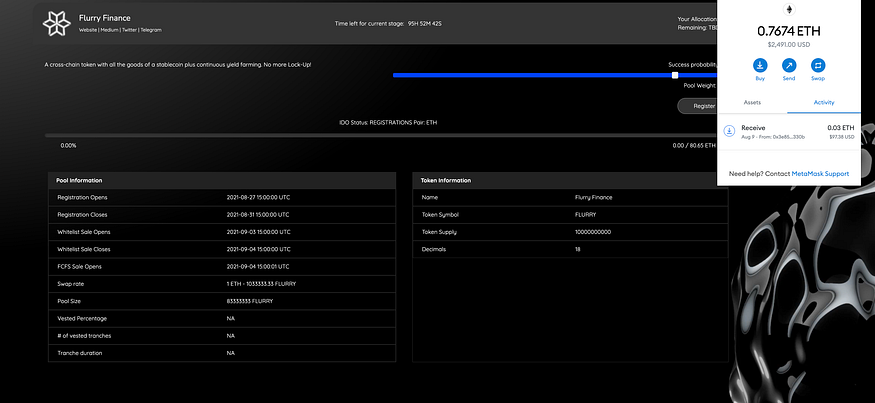The image size is (875, 403).
Task: Click the Flurry Finance title in the header
Action: pyautogui.click(x=105, y=18)
